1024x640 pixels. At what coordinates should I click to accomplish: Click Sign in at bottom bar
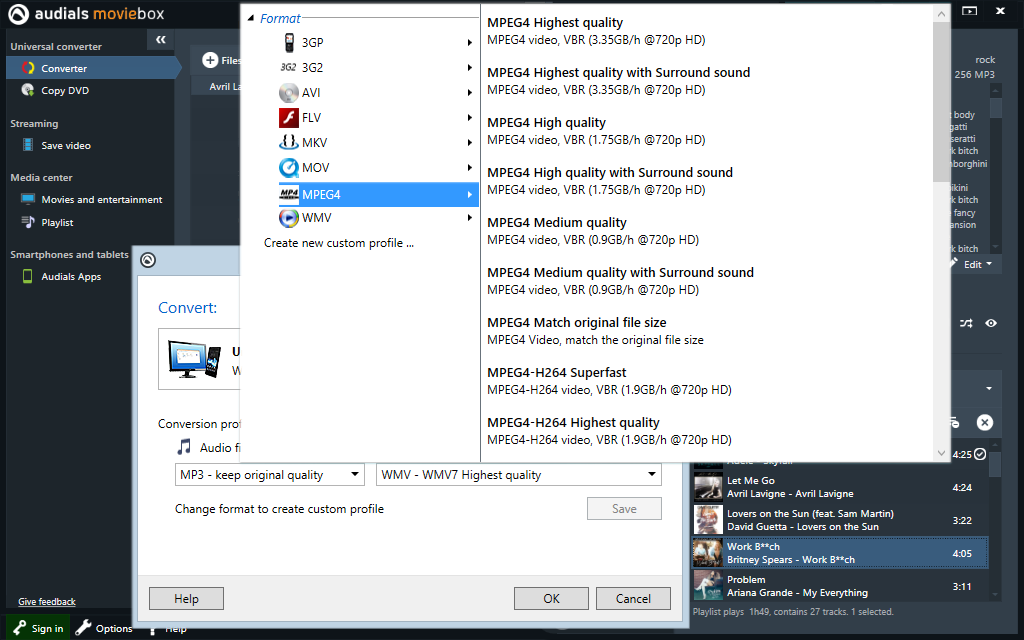click(39, 628)
